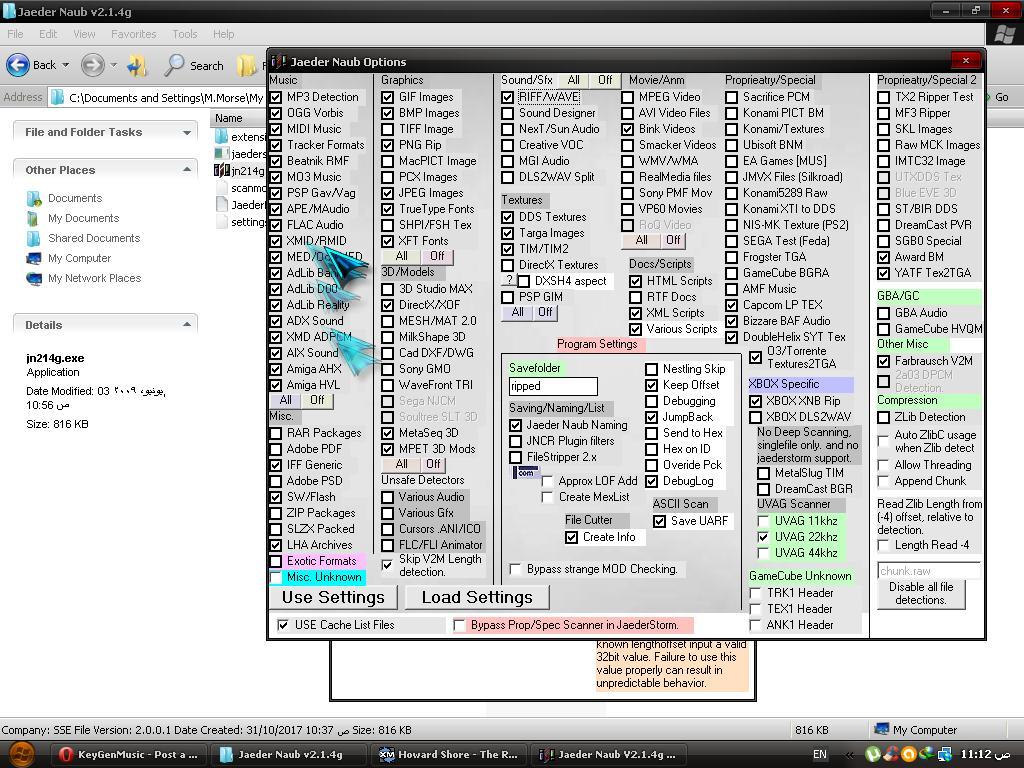Enable ZLib Detection checkbox
This screenshot has height=768, width=1024.
884,417
